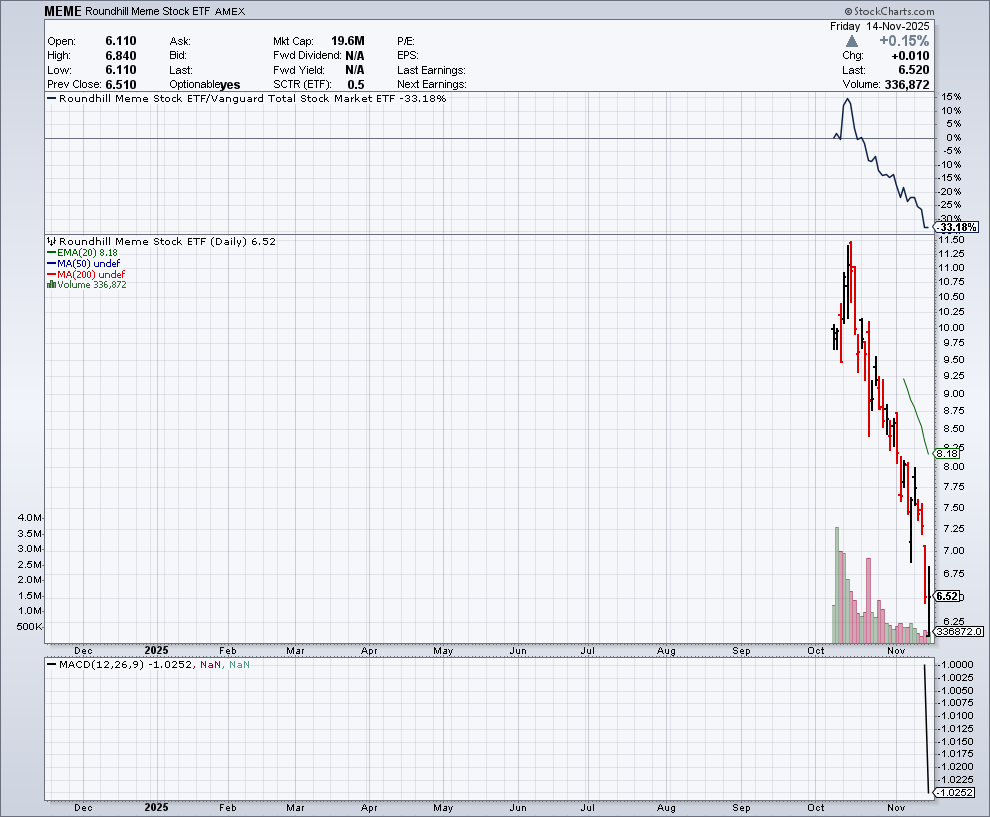Click the -33.18% performance label box

(x=958, y=227)
